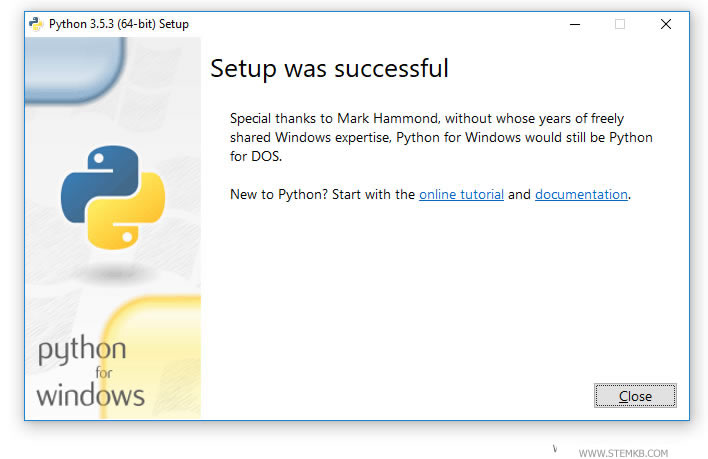Click the WWW.STEMKB.COM watermark
The width and height of the screenshot is (708, 459).
(623, 452)
